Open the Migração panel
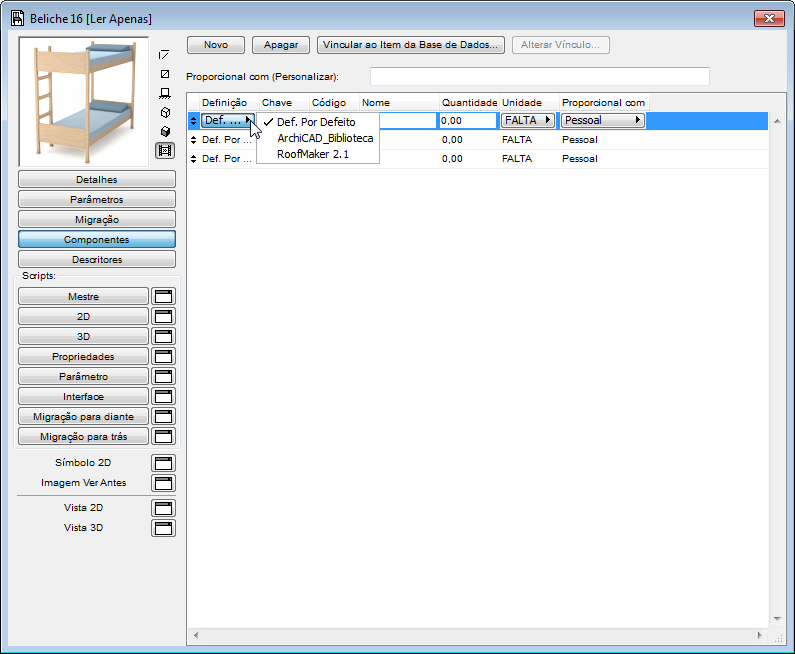Viewport: 795px width, 654px height. [x=97, y=220]
